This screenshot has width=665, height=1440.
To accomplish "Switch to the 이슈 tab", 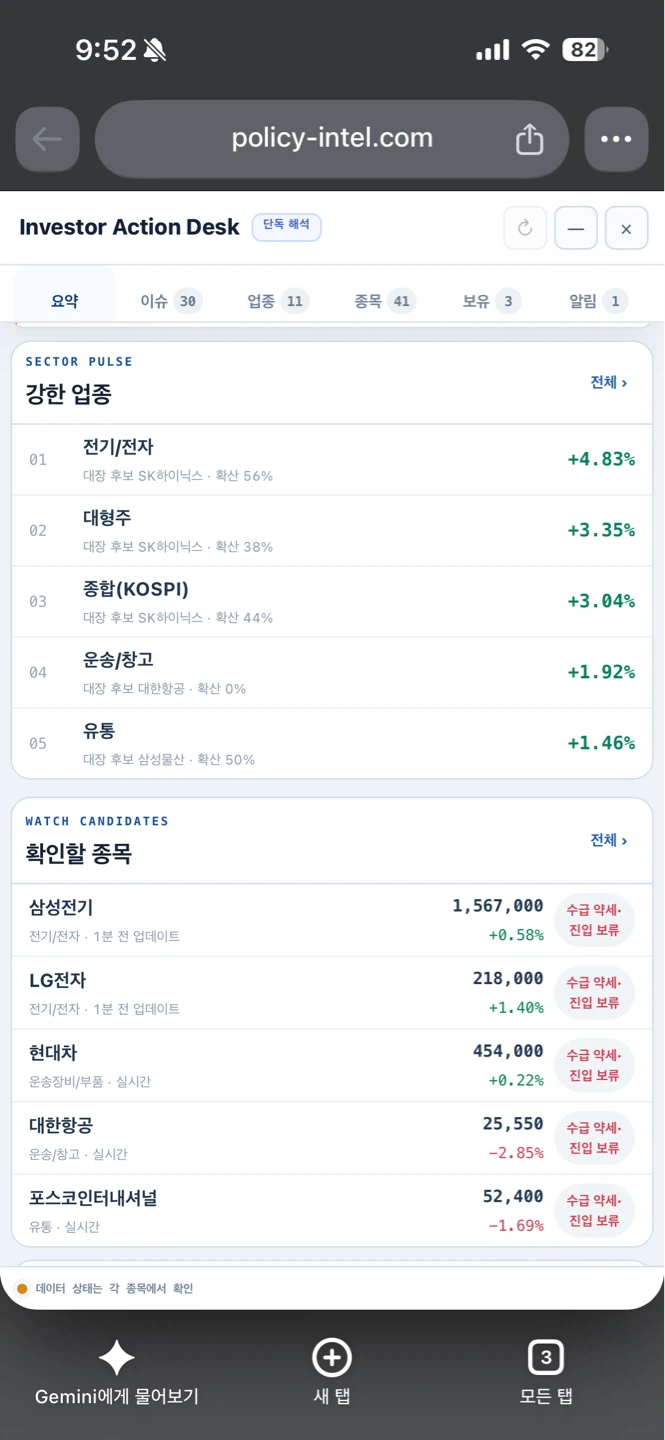I will point(171,301).
